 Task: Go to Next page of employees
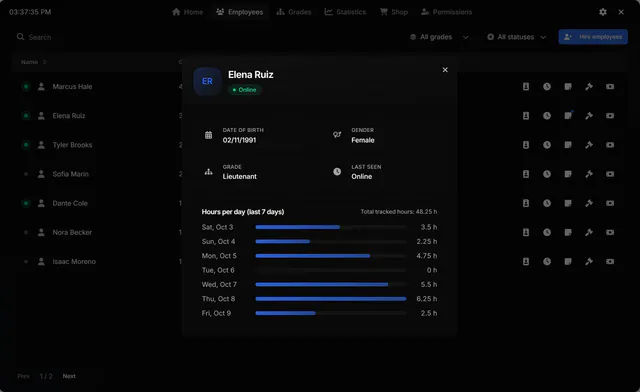click(x=69, y=376)
